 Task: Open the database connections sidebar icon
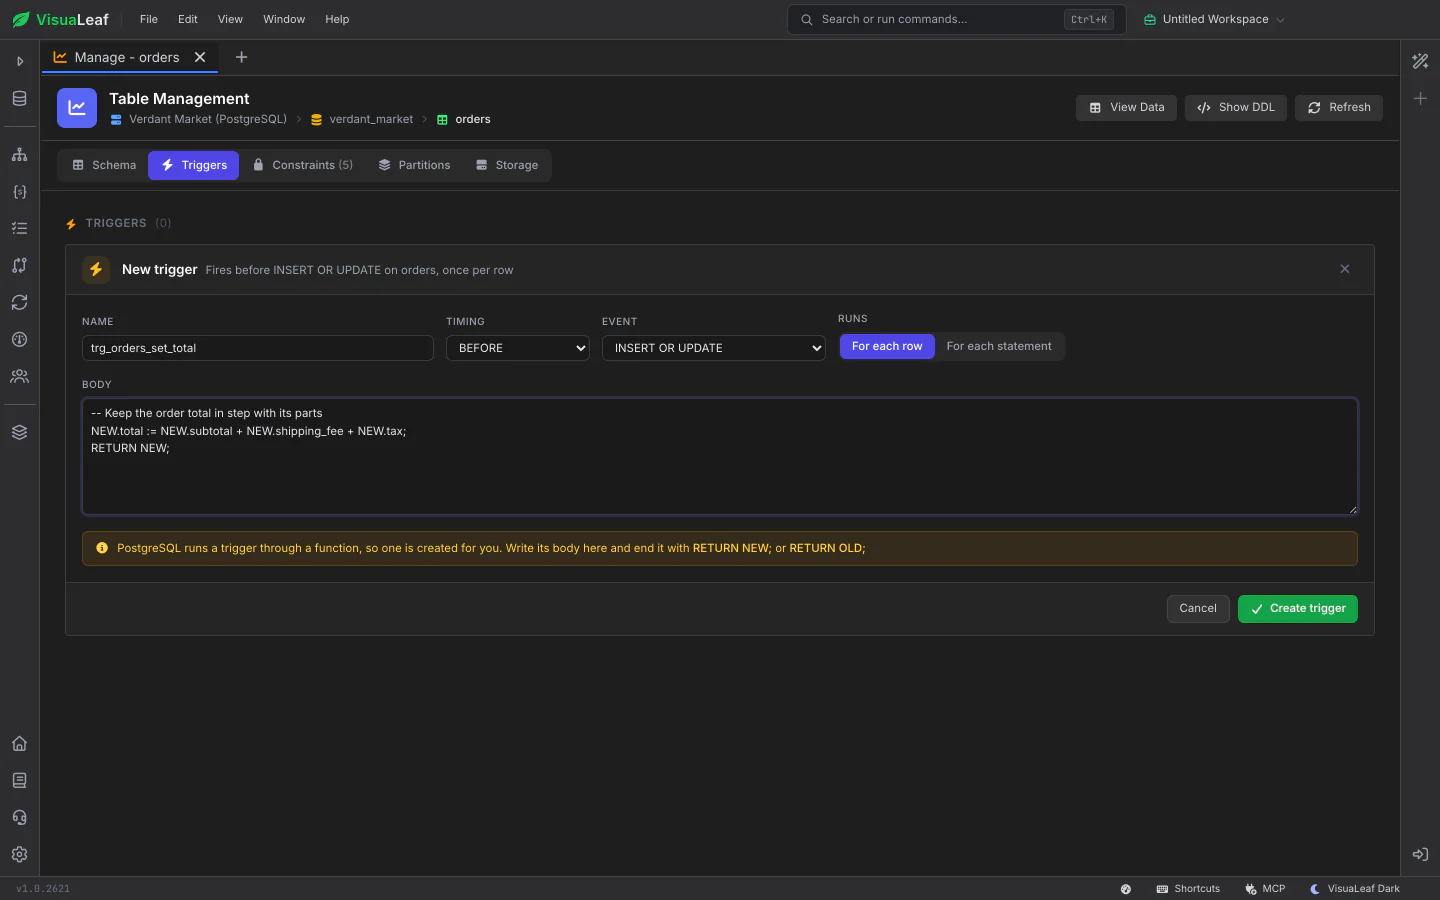coord(19,98)
